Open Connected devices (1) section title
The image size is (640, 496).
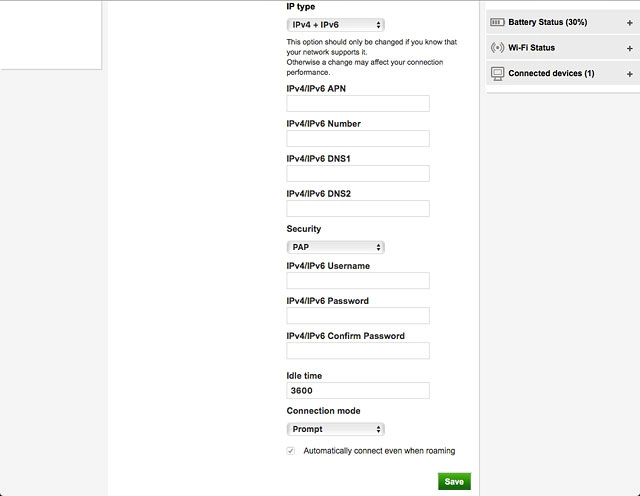(x=551, y=74)
